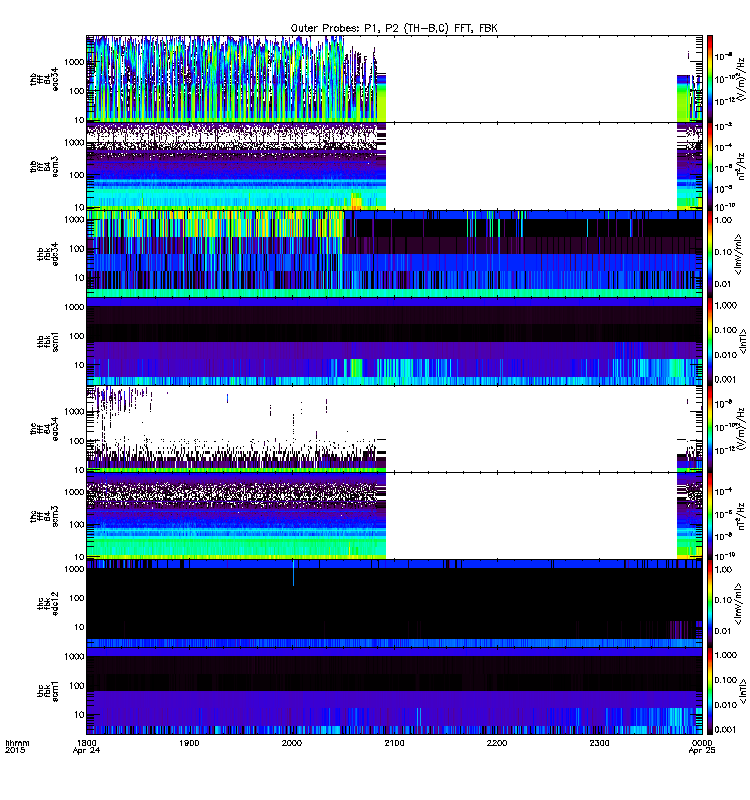Select the color bar beside the thb fbk edc34 panel
Image resolution: width=750 pixels, height=800 pixels.
(x=710, y=254)
